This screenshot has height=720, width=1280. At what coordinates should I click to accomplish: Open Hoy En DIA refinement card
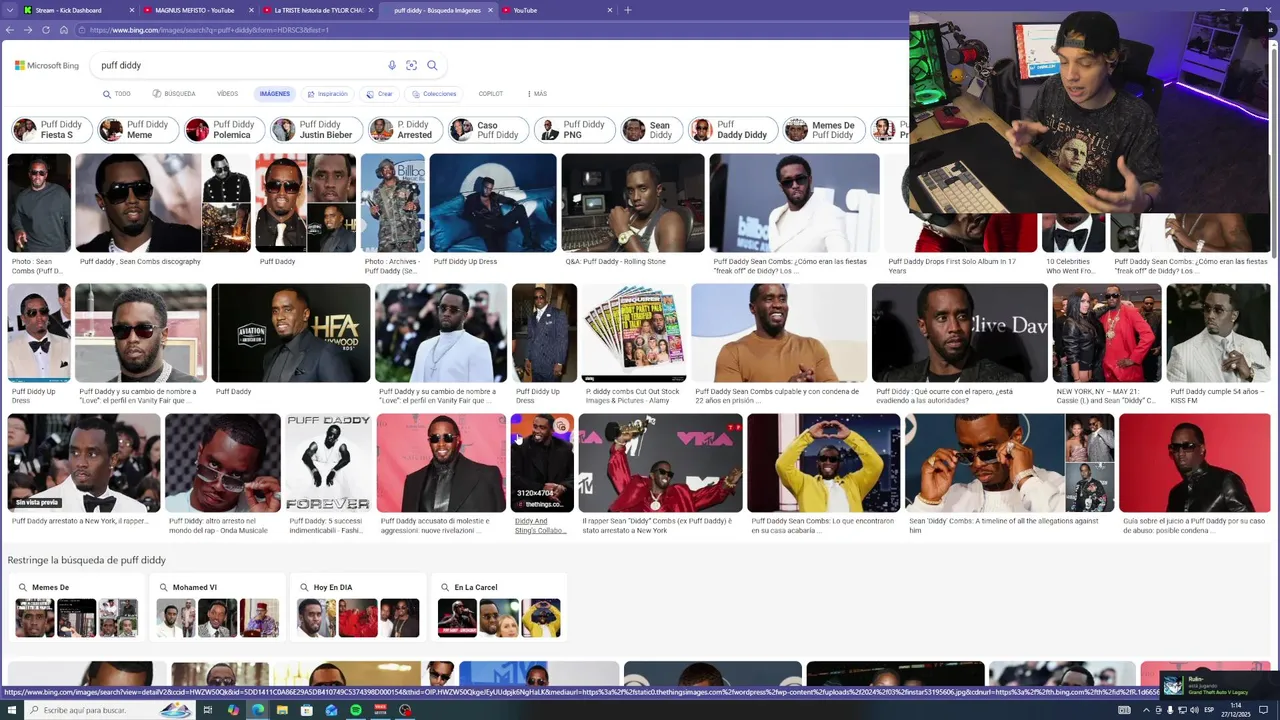[x=358, y=608]
